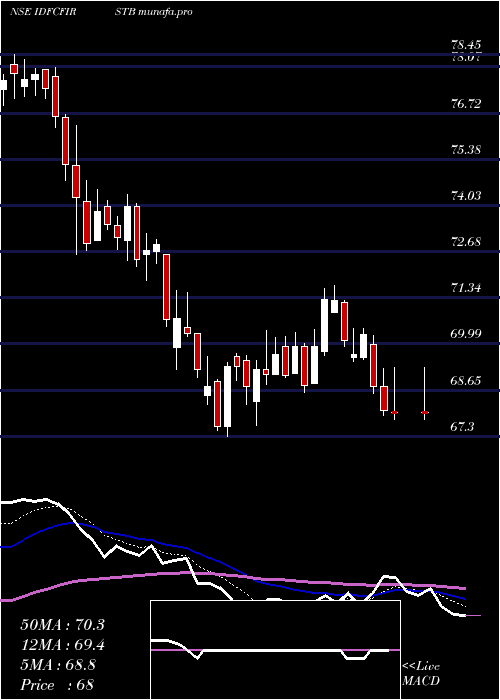The height and width of the screenshot is (700, 500).
Task: Click the Price : 68 readout
Action: coord(57,685)
